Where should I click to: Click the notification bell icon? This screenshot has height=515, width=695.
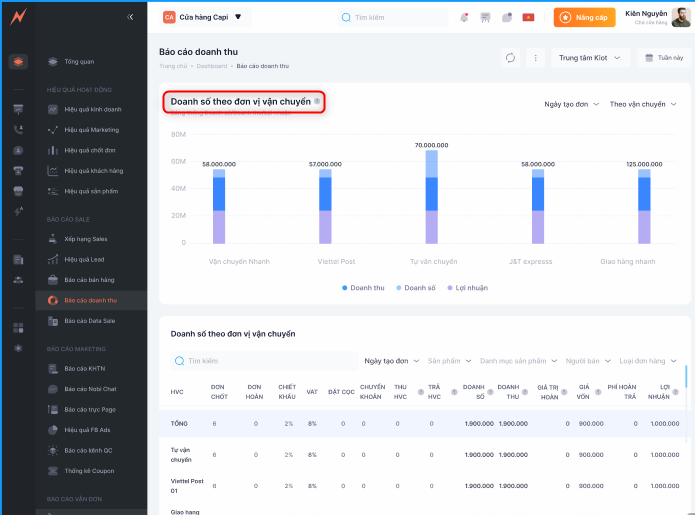click(464, 18)
